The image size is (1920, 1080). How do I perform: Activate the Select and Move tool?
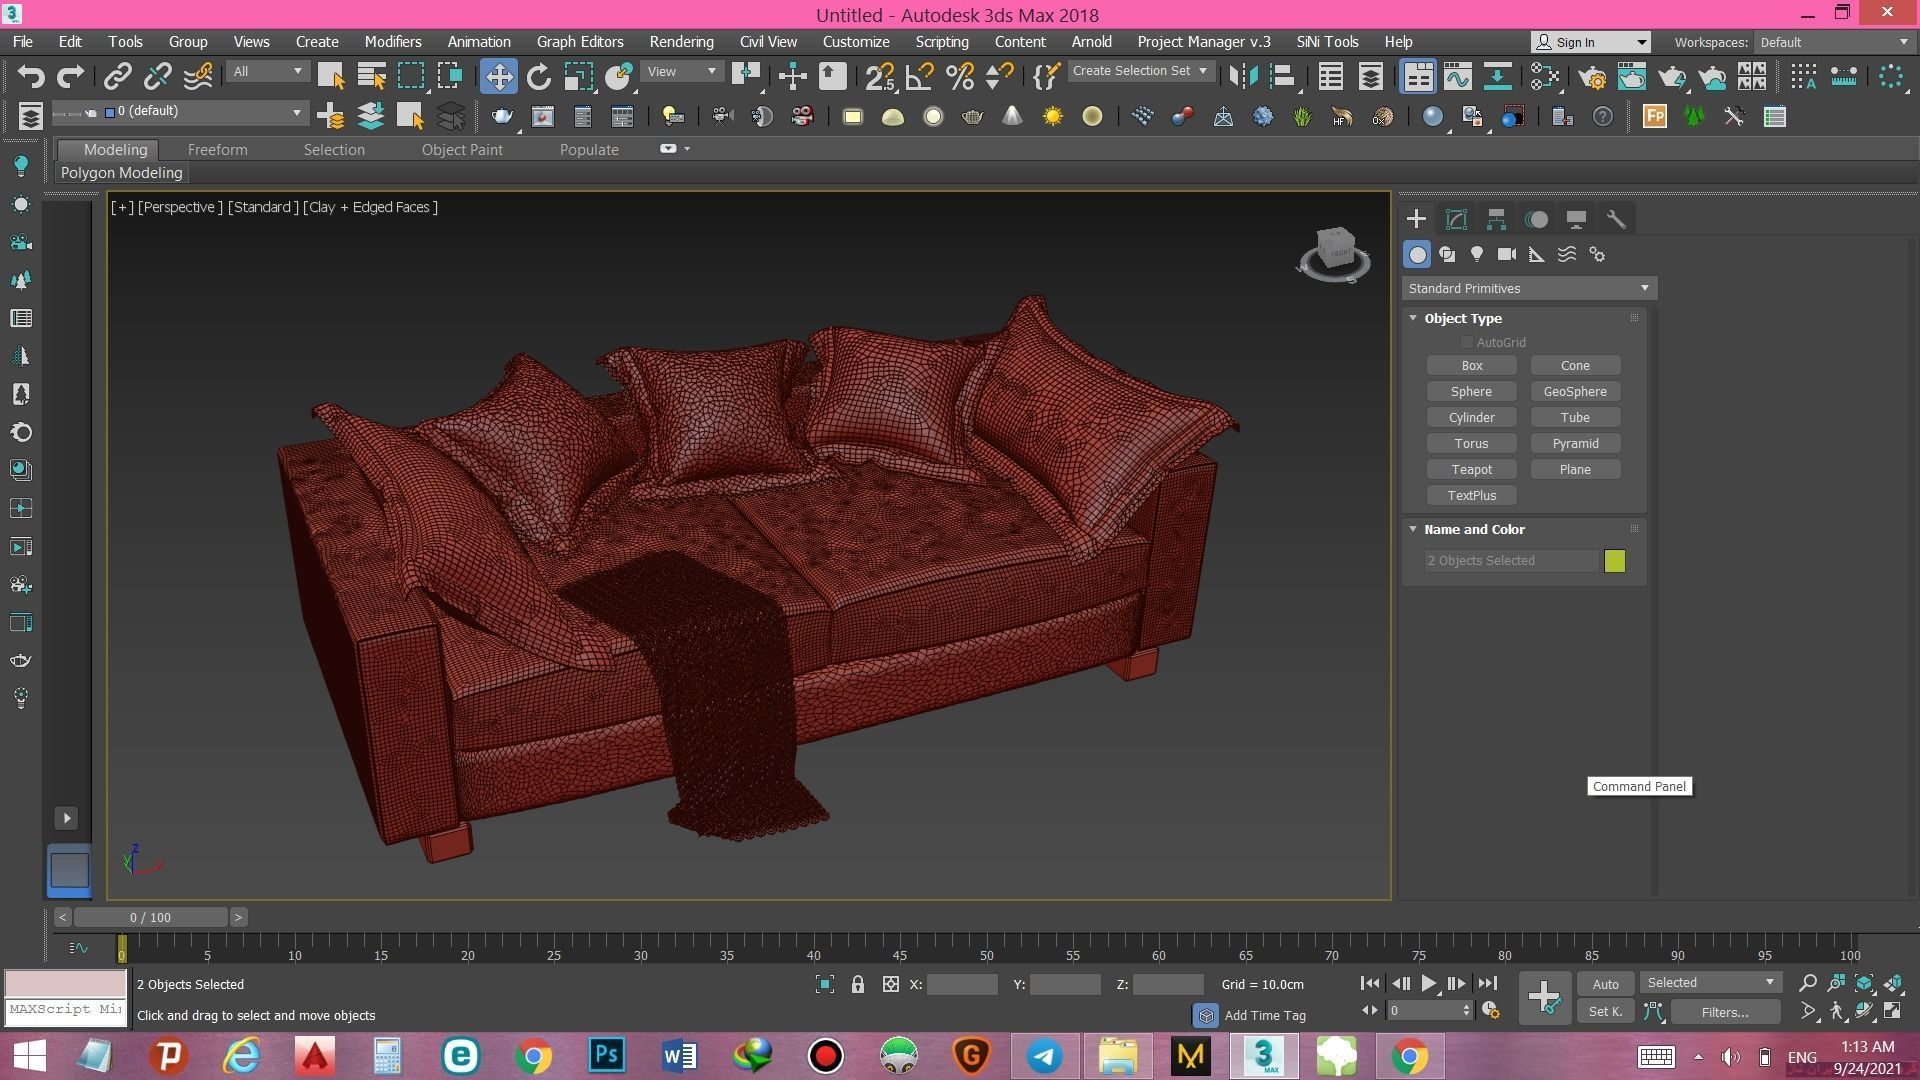(x=499, y=75)
